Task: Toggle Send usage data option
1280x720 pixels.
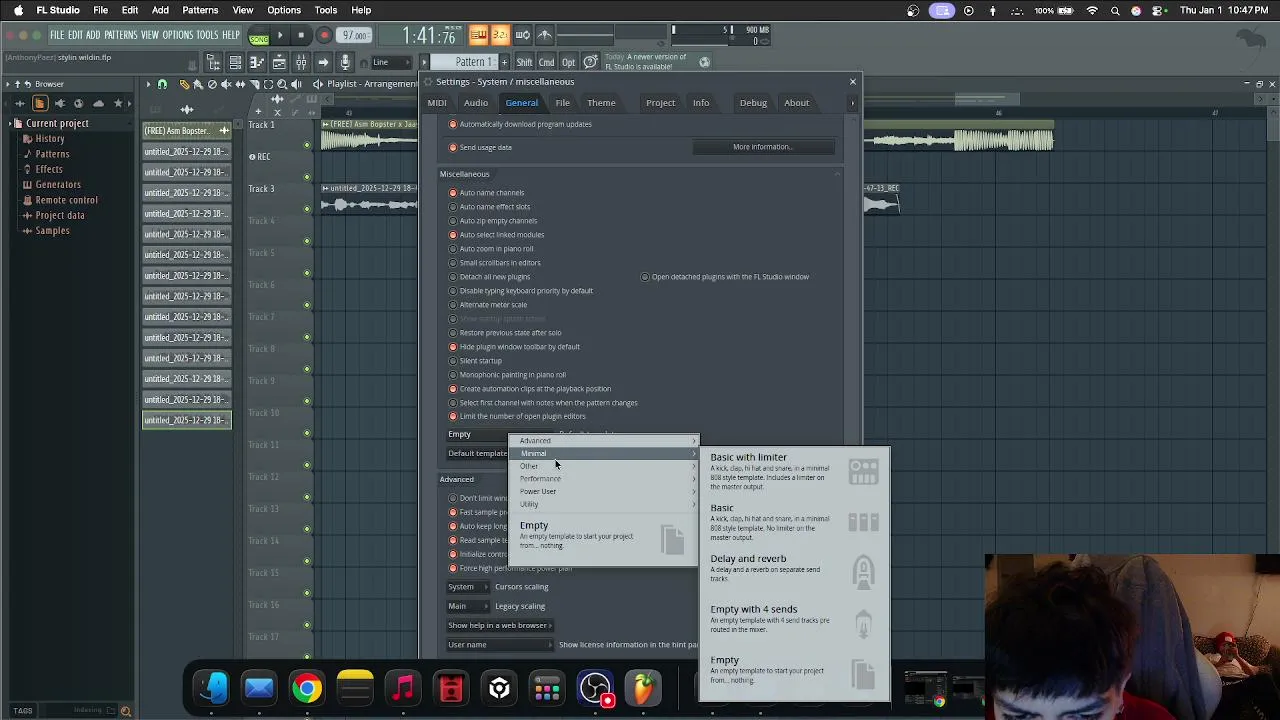Action: 482,148
